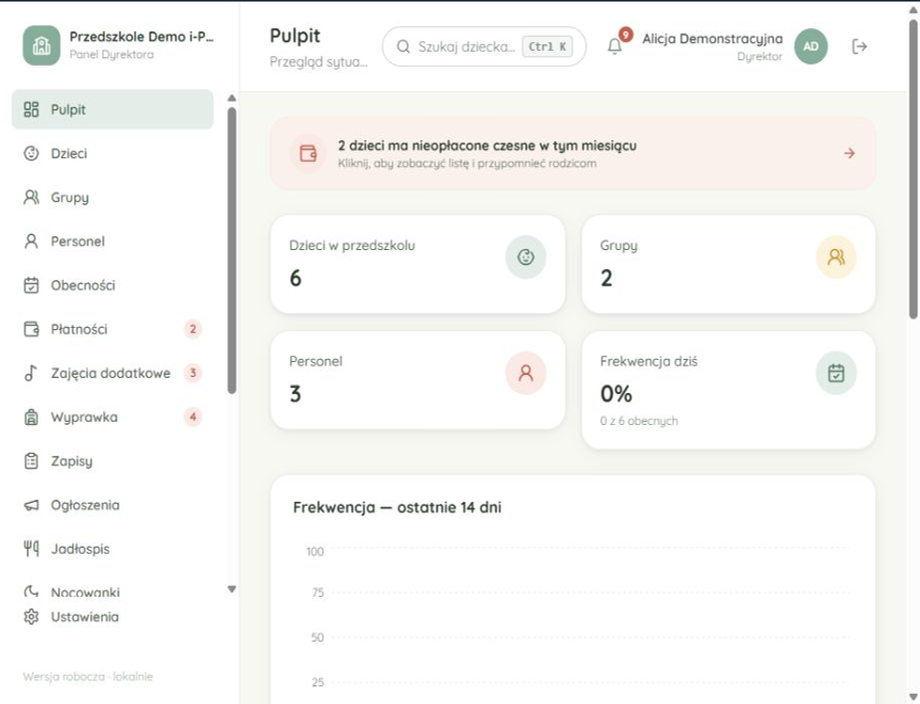The height and width of the screenshot is (704, 920).
Task: View the Jadłospis meal menu
Action: [x=113, y=549]
